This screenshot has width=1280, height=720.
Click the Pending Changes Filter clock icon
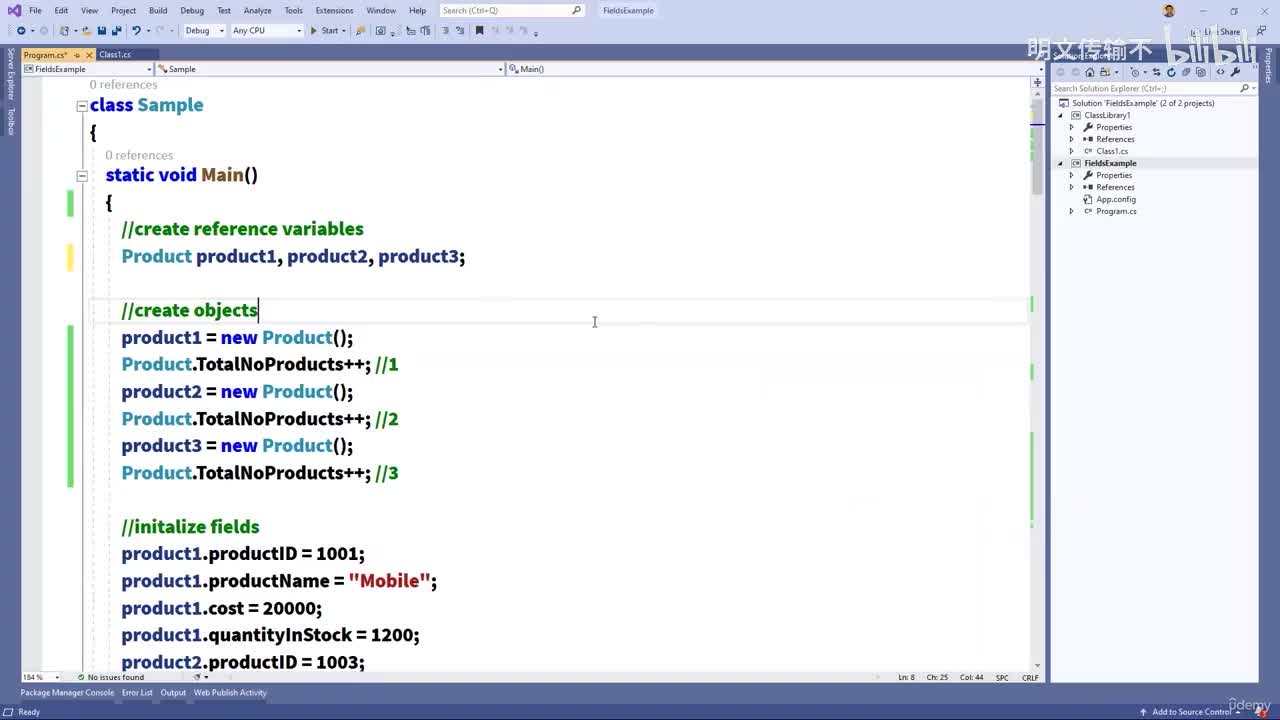coord(1137,72)
